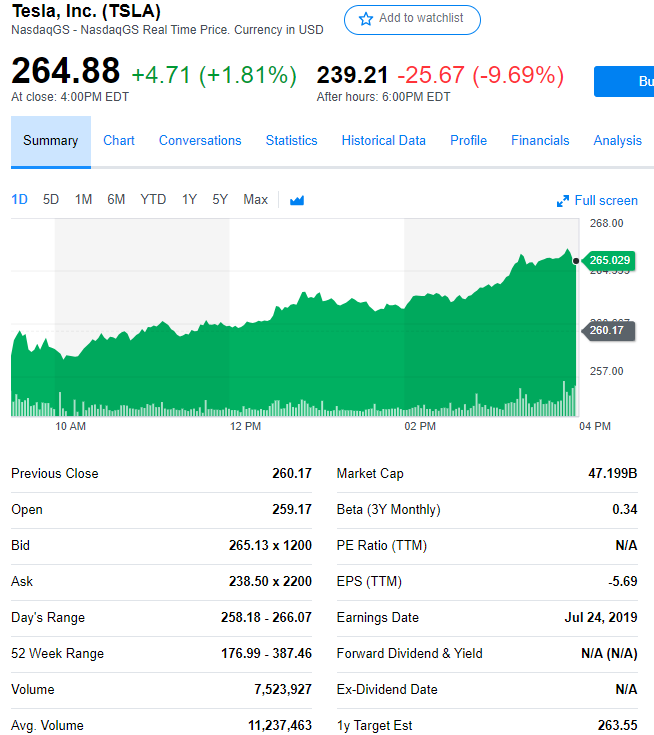The image size is (654, 735).
Task: Click the Beta value 0.34
Action: [624, 510]
